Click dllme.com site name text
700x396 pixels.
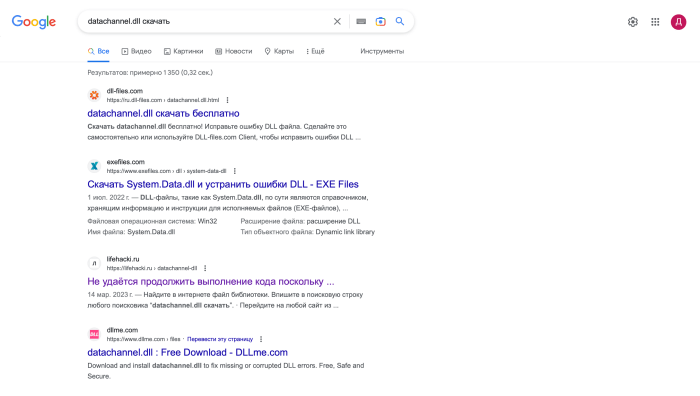(x=122, y=330)
